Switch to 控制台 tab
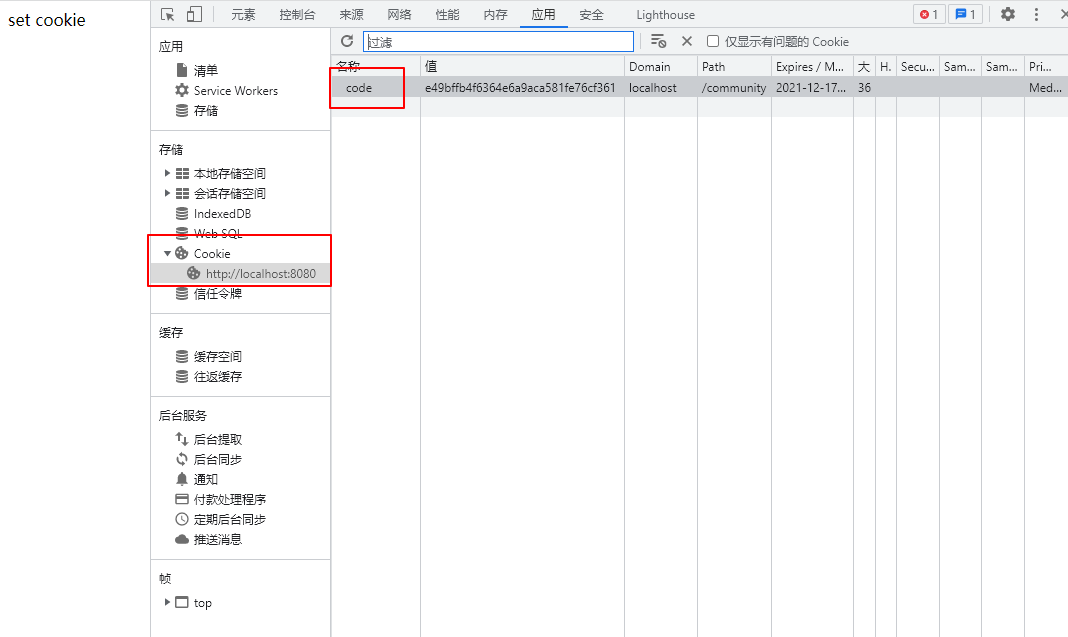Viewport: 1068px width, 637px height. (x=297, y=14)
